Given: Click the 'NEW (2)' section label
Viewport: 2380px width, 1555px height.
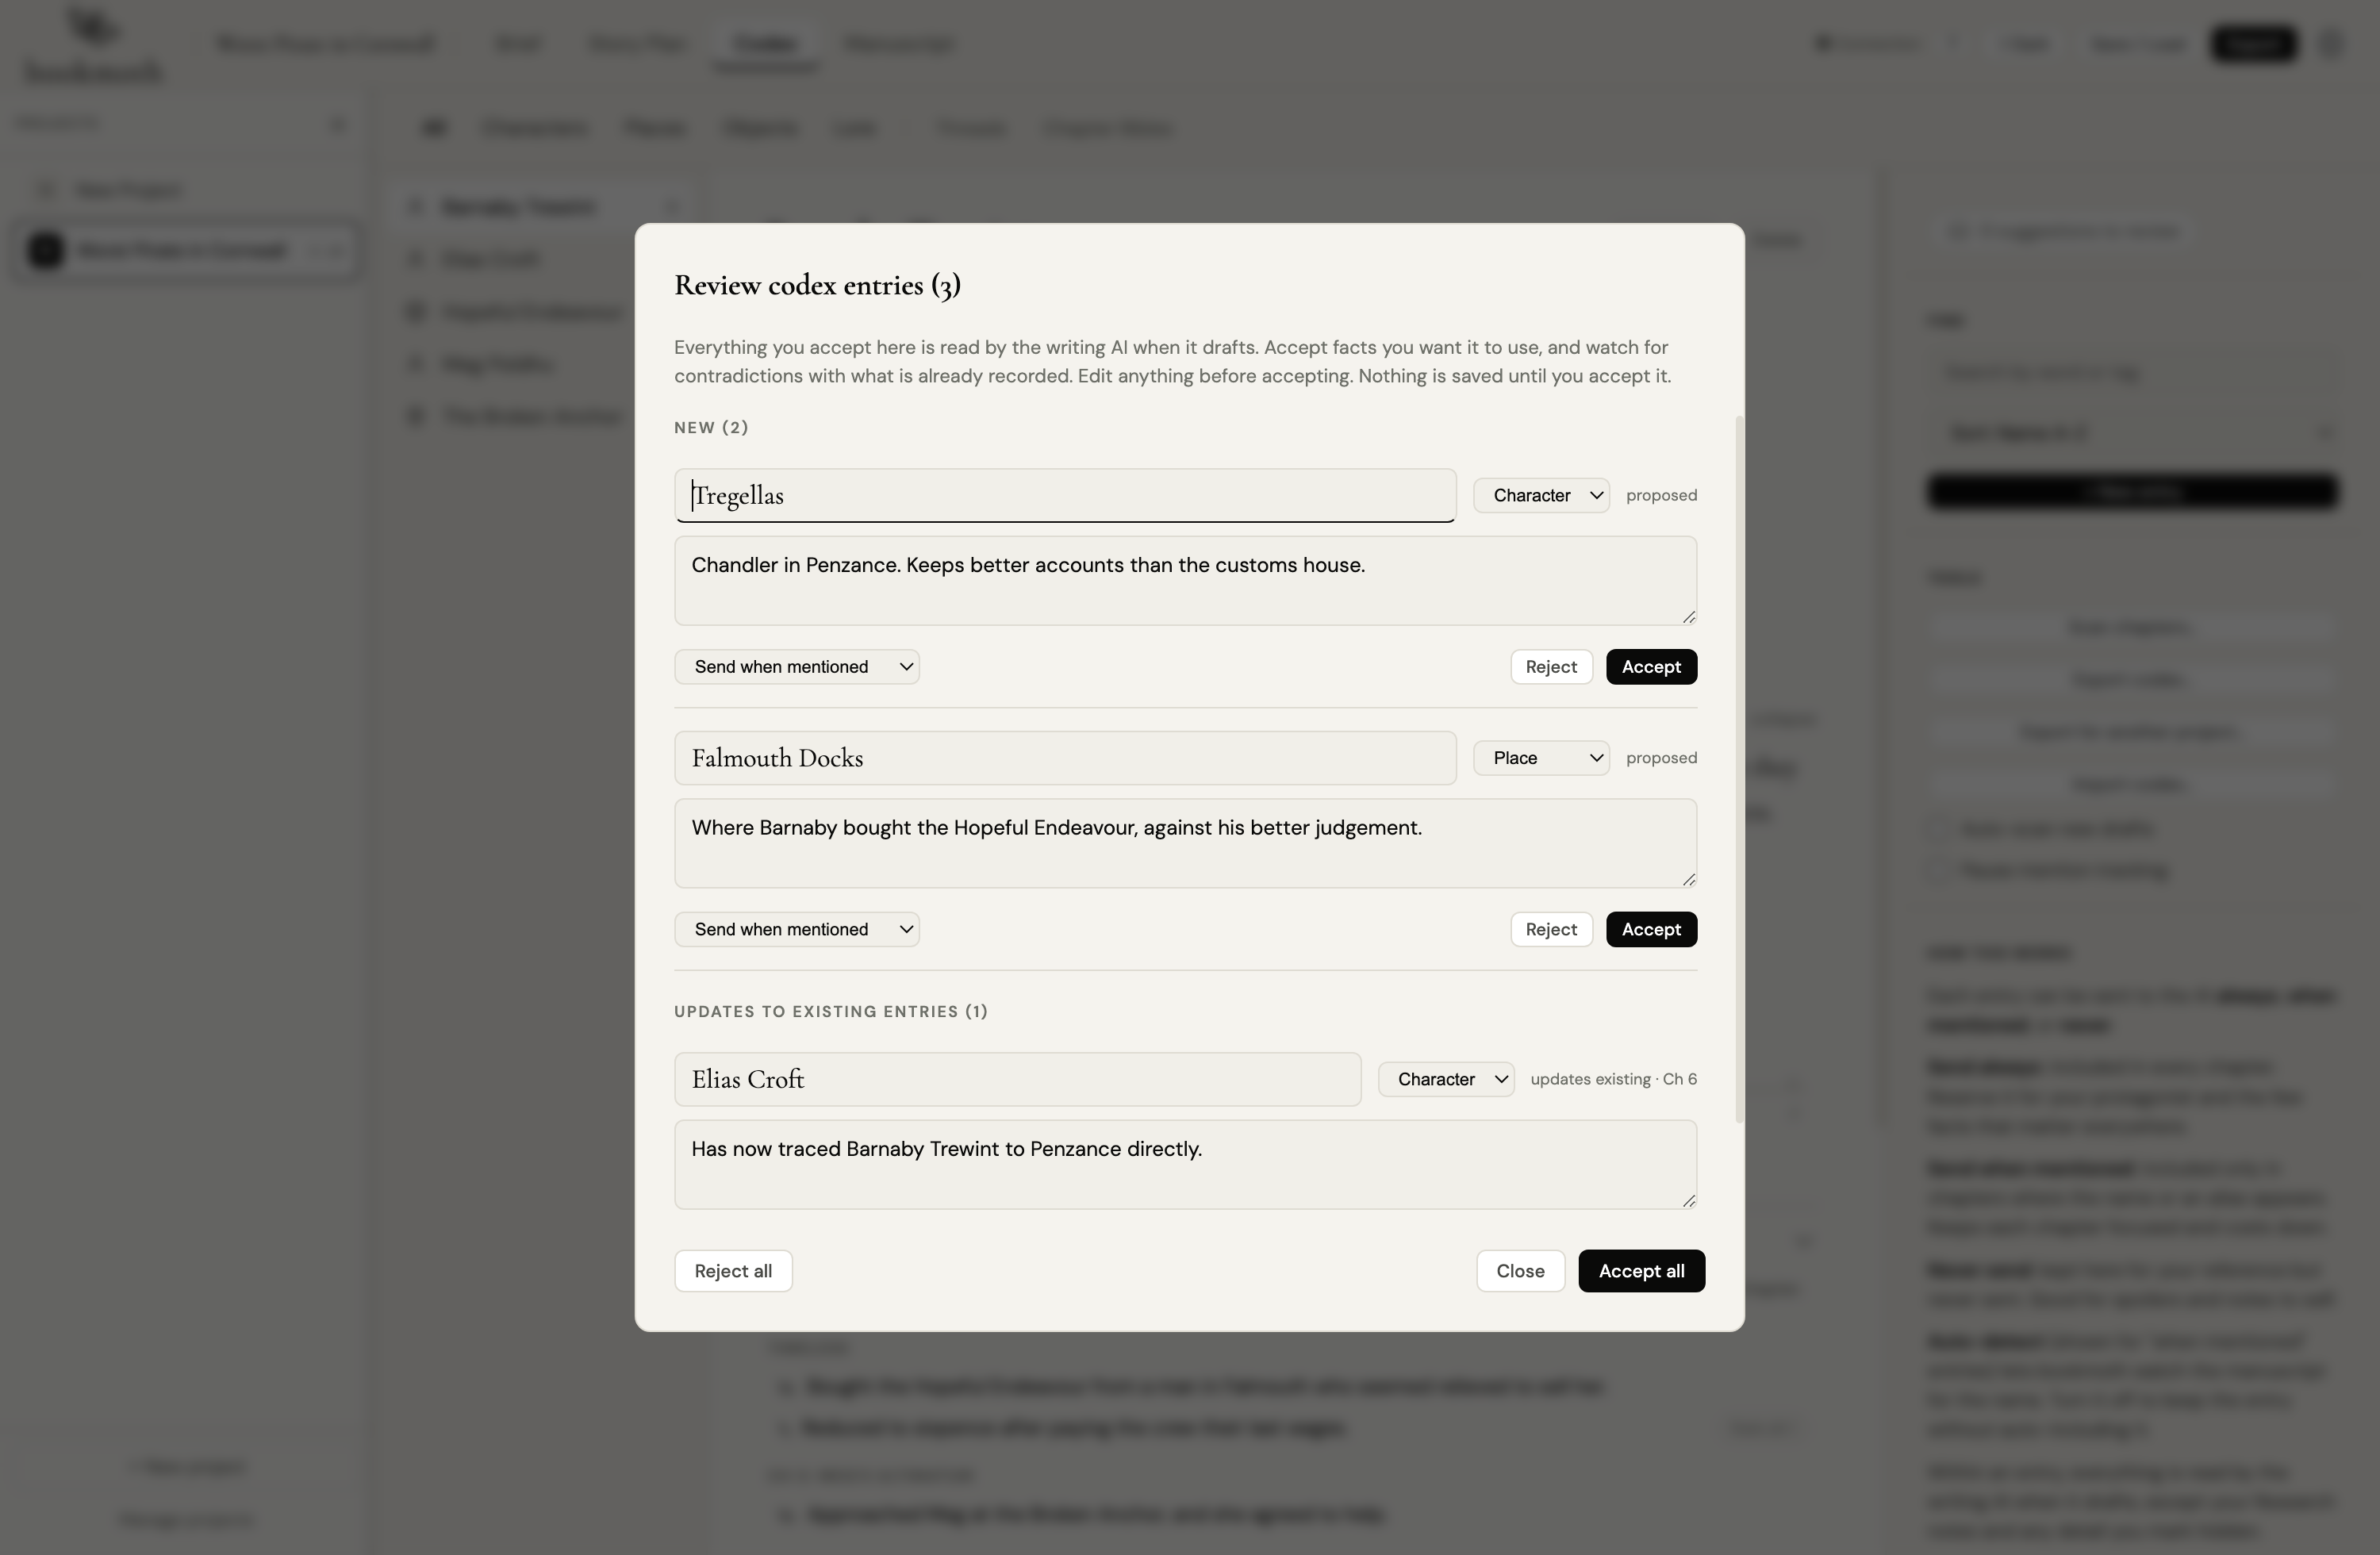Looking at the screenshot, I should point(711,428).
